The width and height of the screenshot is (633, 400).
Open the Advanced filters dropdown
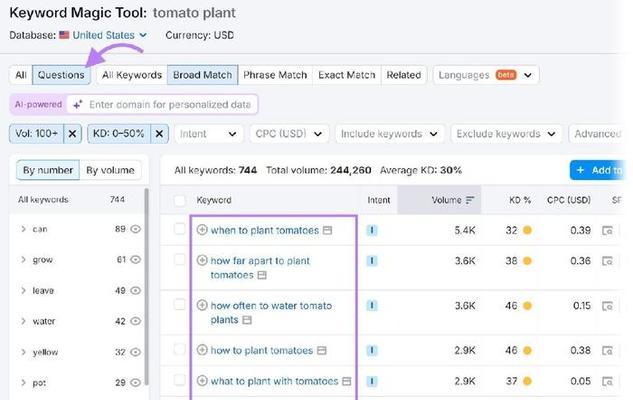click(597, 134)
